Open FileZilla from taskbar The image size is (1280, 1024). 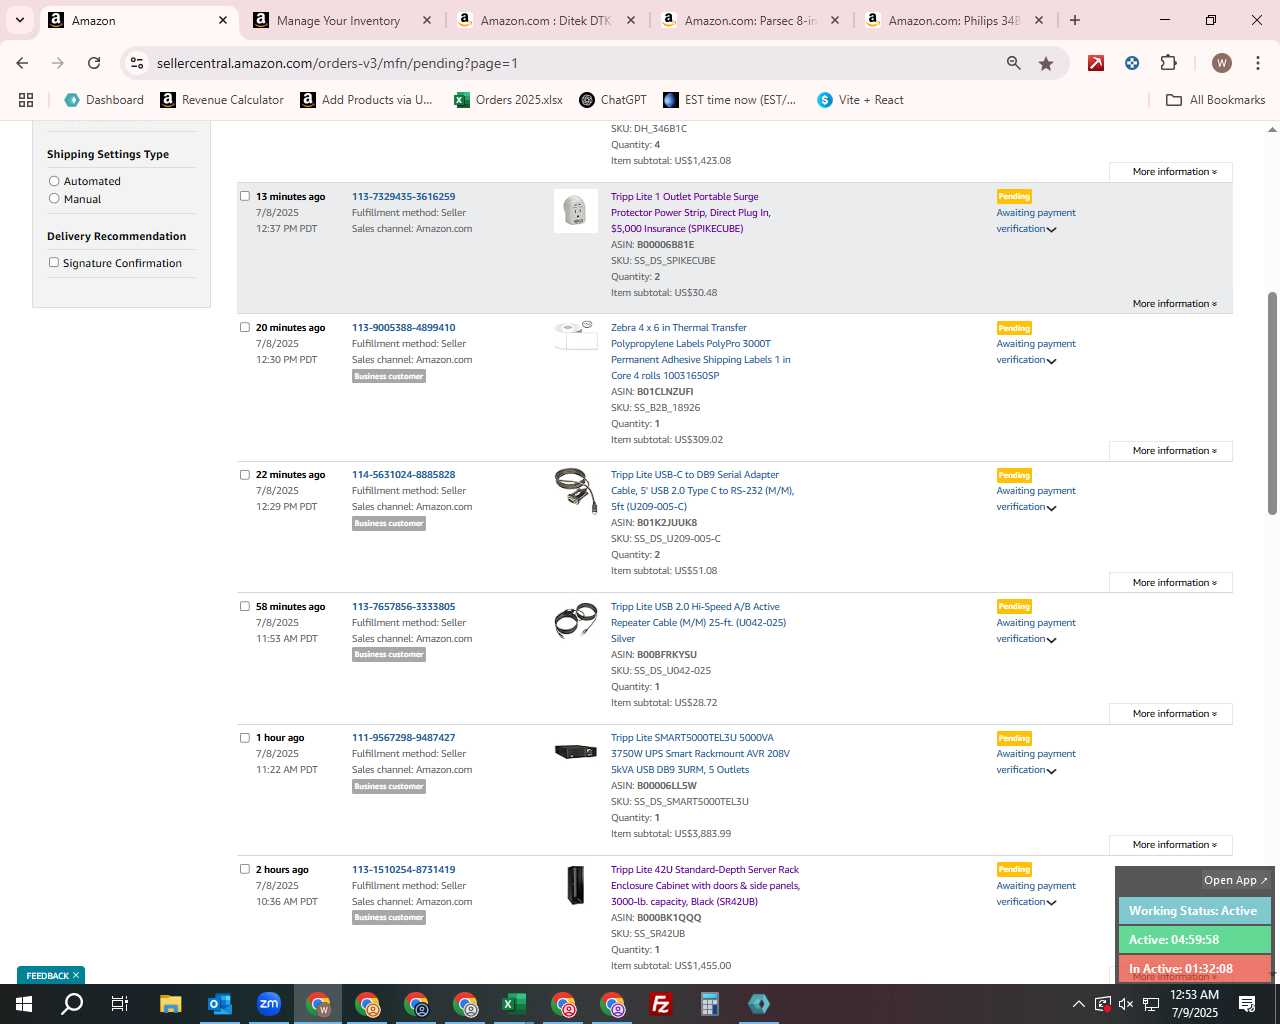(660, 1004)
